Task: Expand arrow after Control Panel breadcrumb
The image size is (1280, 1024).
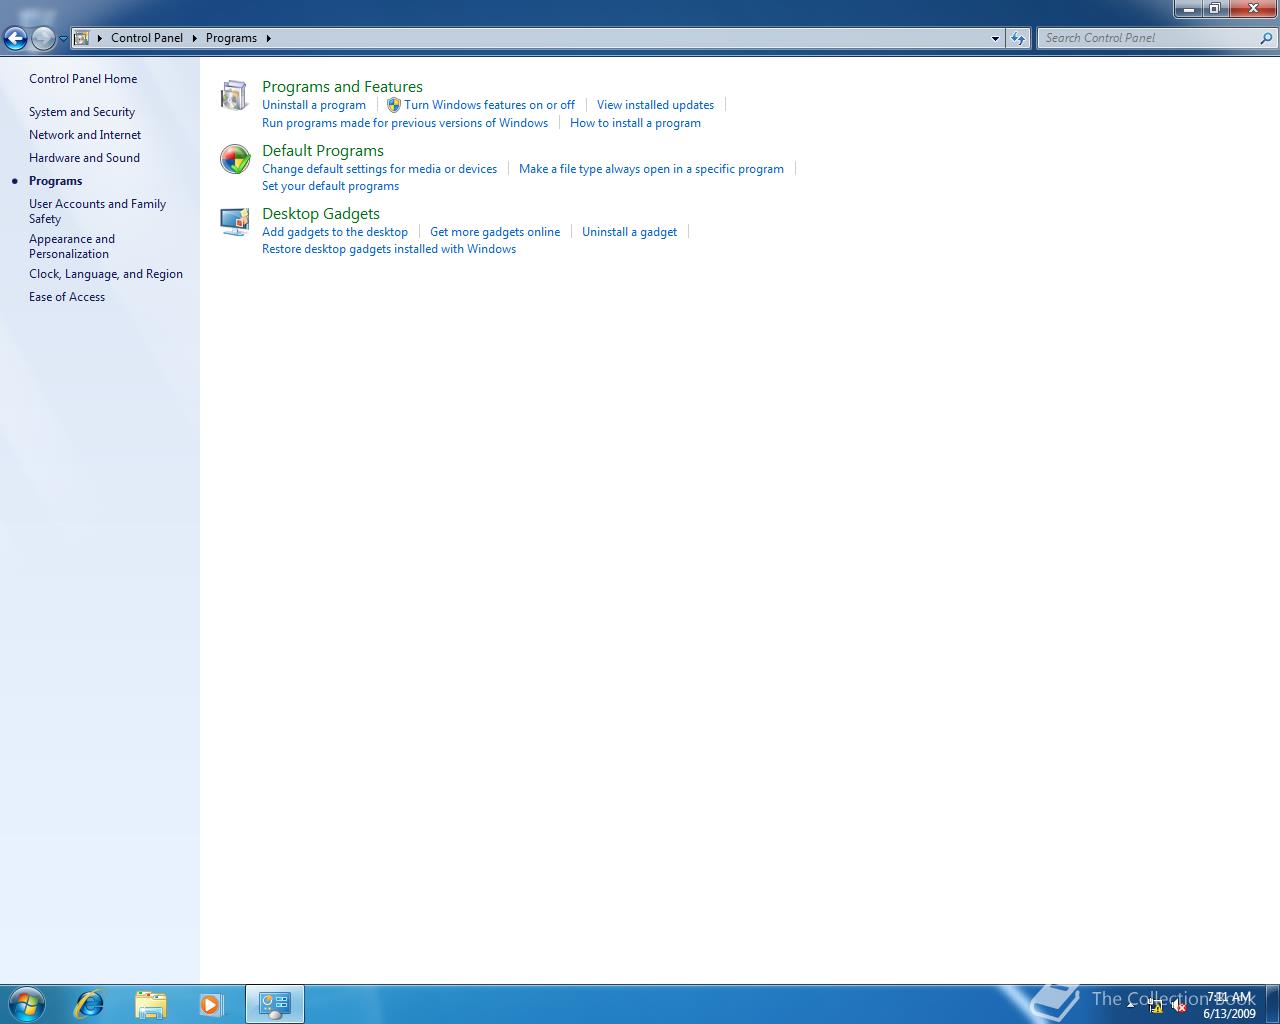Action: pos(195,38)
